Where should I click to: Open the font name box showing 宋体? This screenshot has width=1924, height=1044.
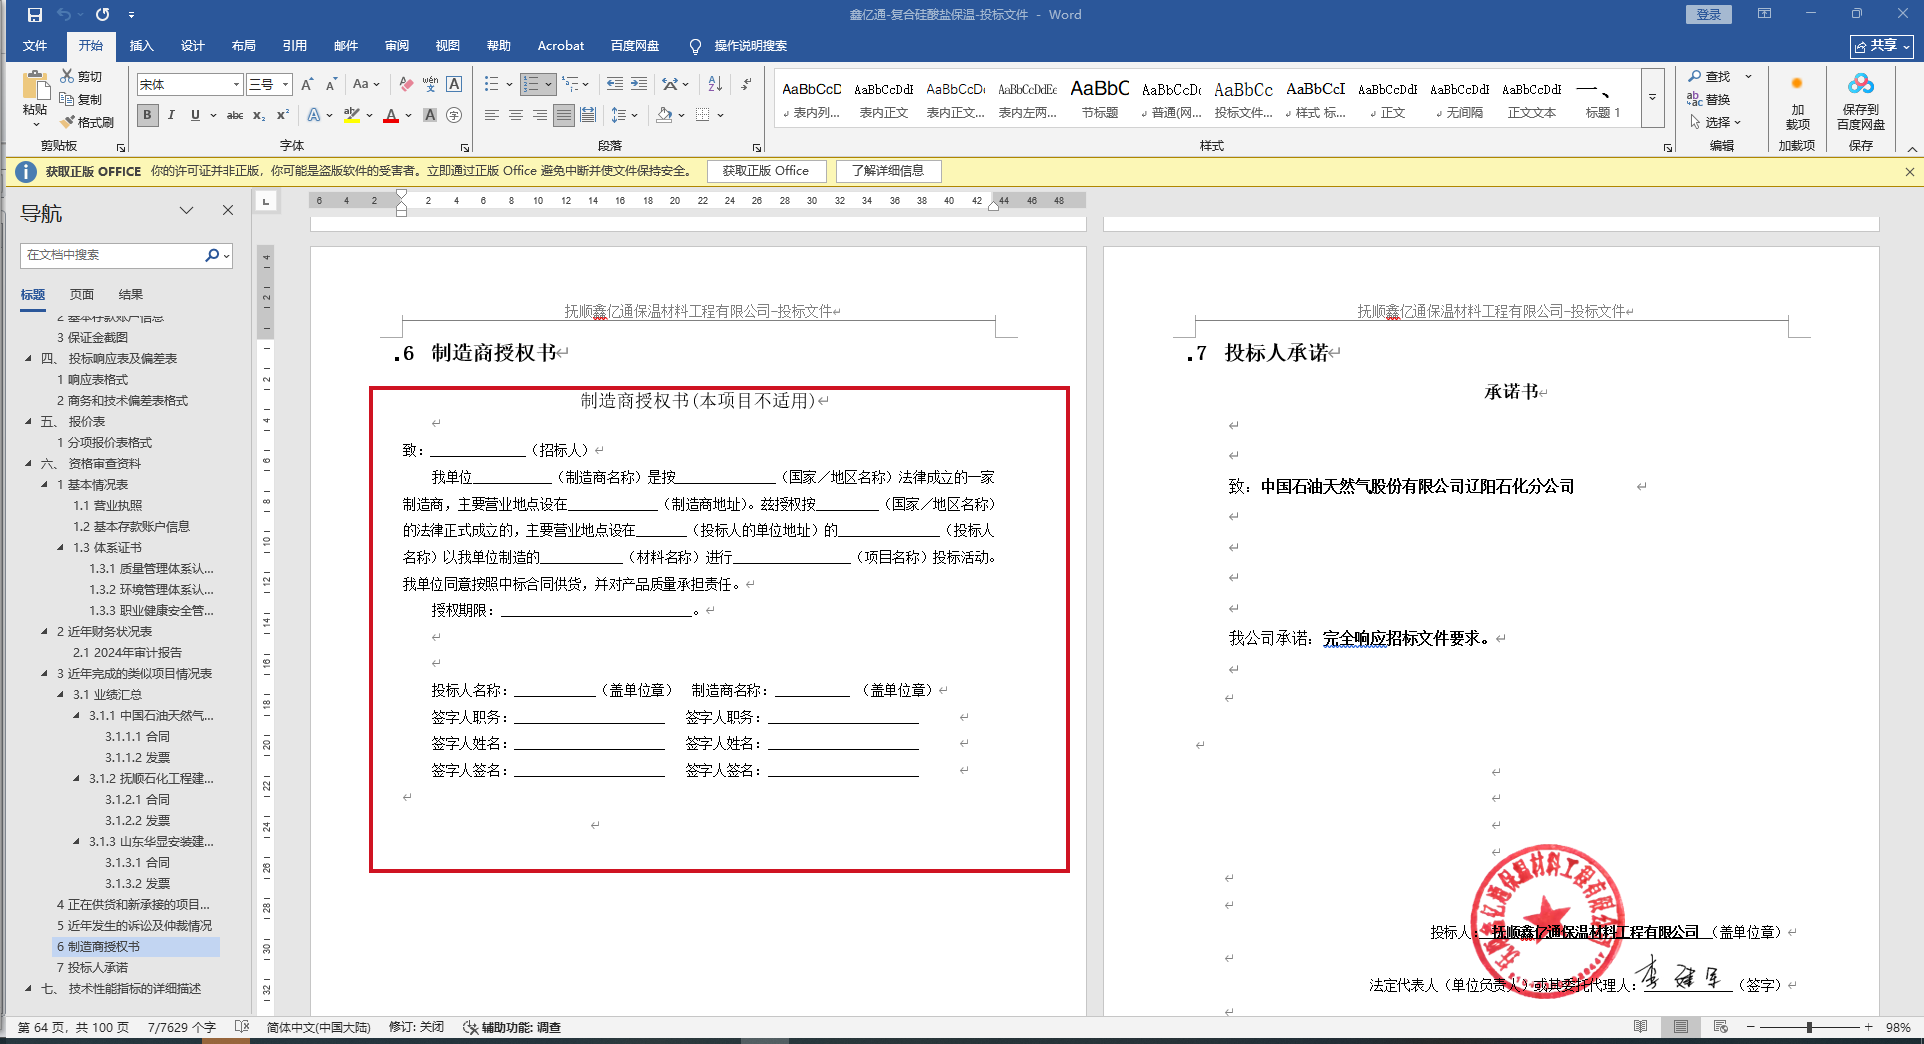pyautogui.click(x=190, y=85)
